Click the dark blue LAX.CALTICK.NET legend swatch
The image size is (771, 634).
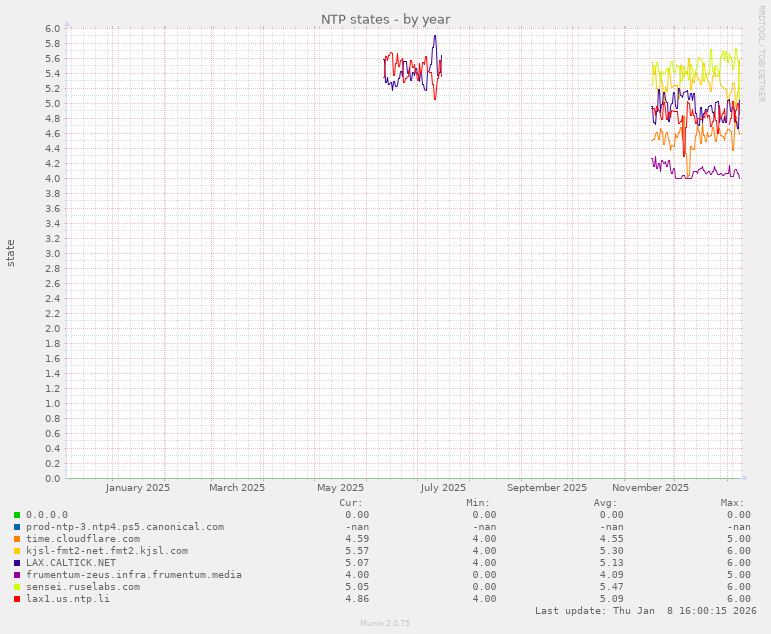coord(17,563)
